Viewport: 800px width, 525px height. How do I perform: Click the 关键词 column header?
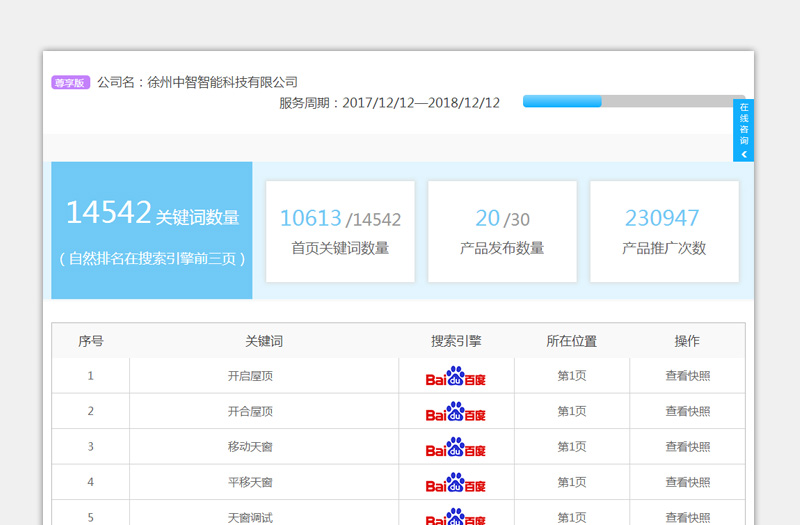264,341
